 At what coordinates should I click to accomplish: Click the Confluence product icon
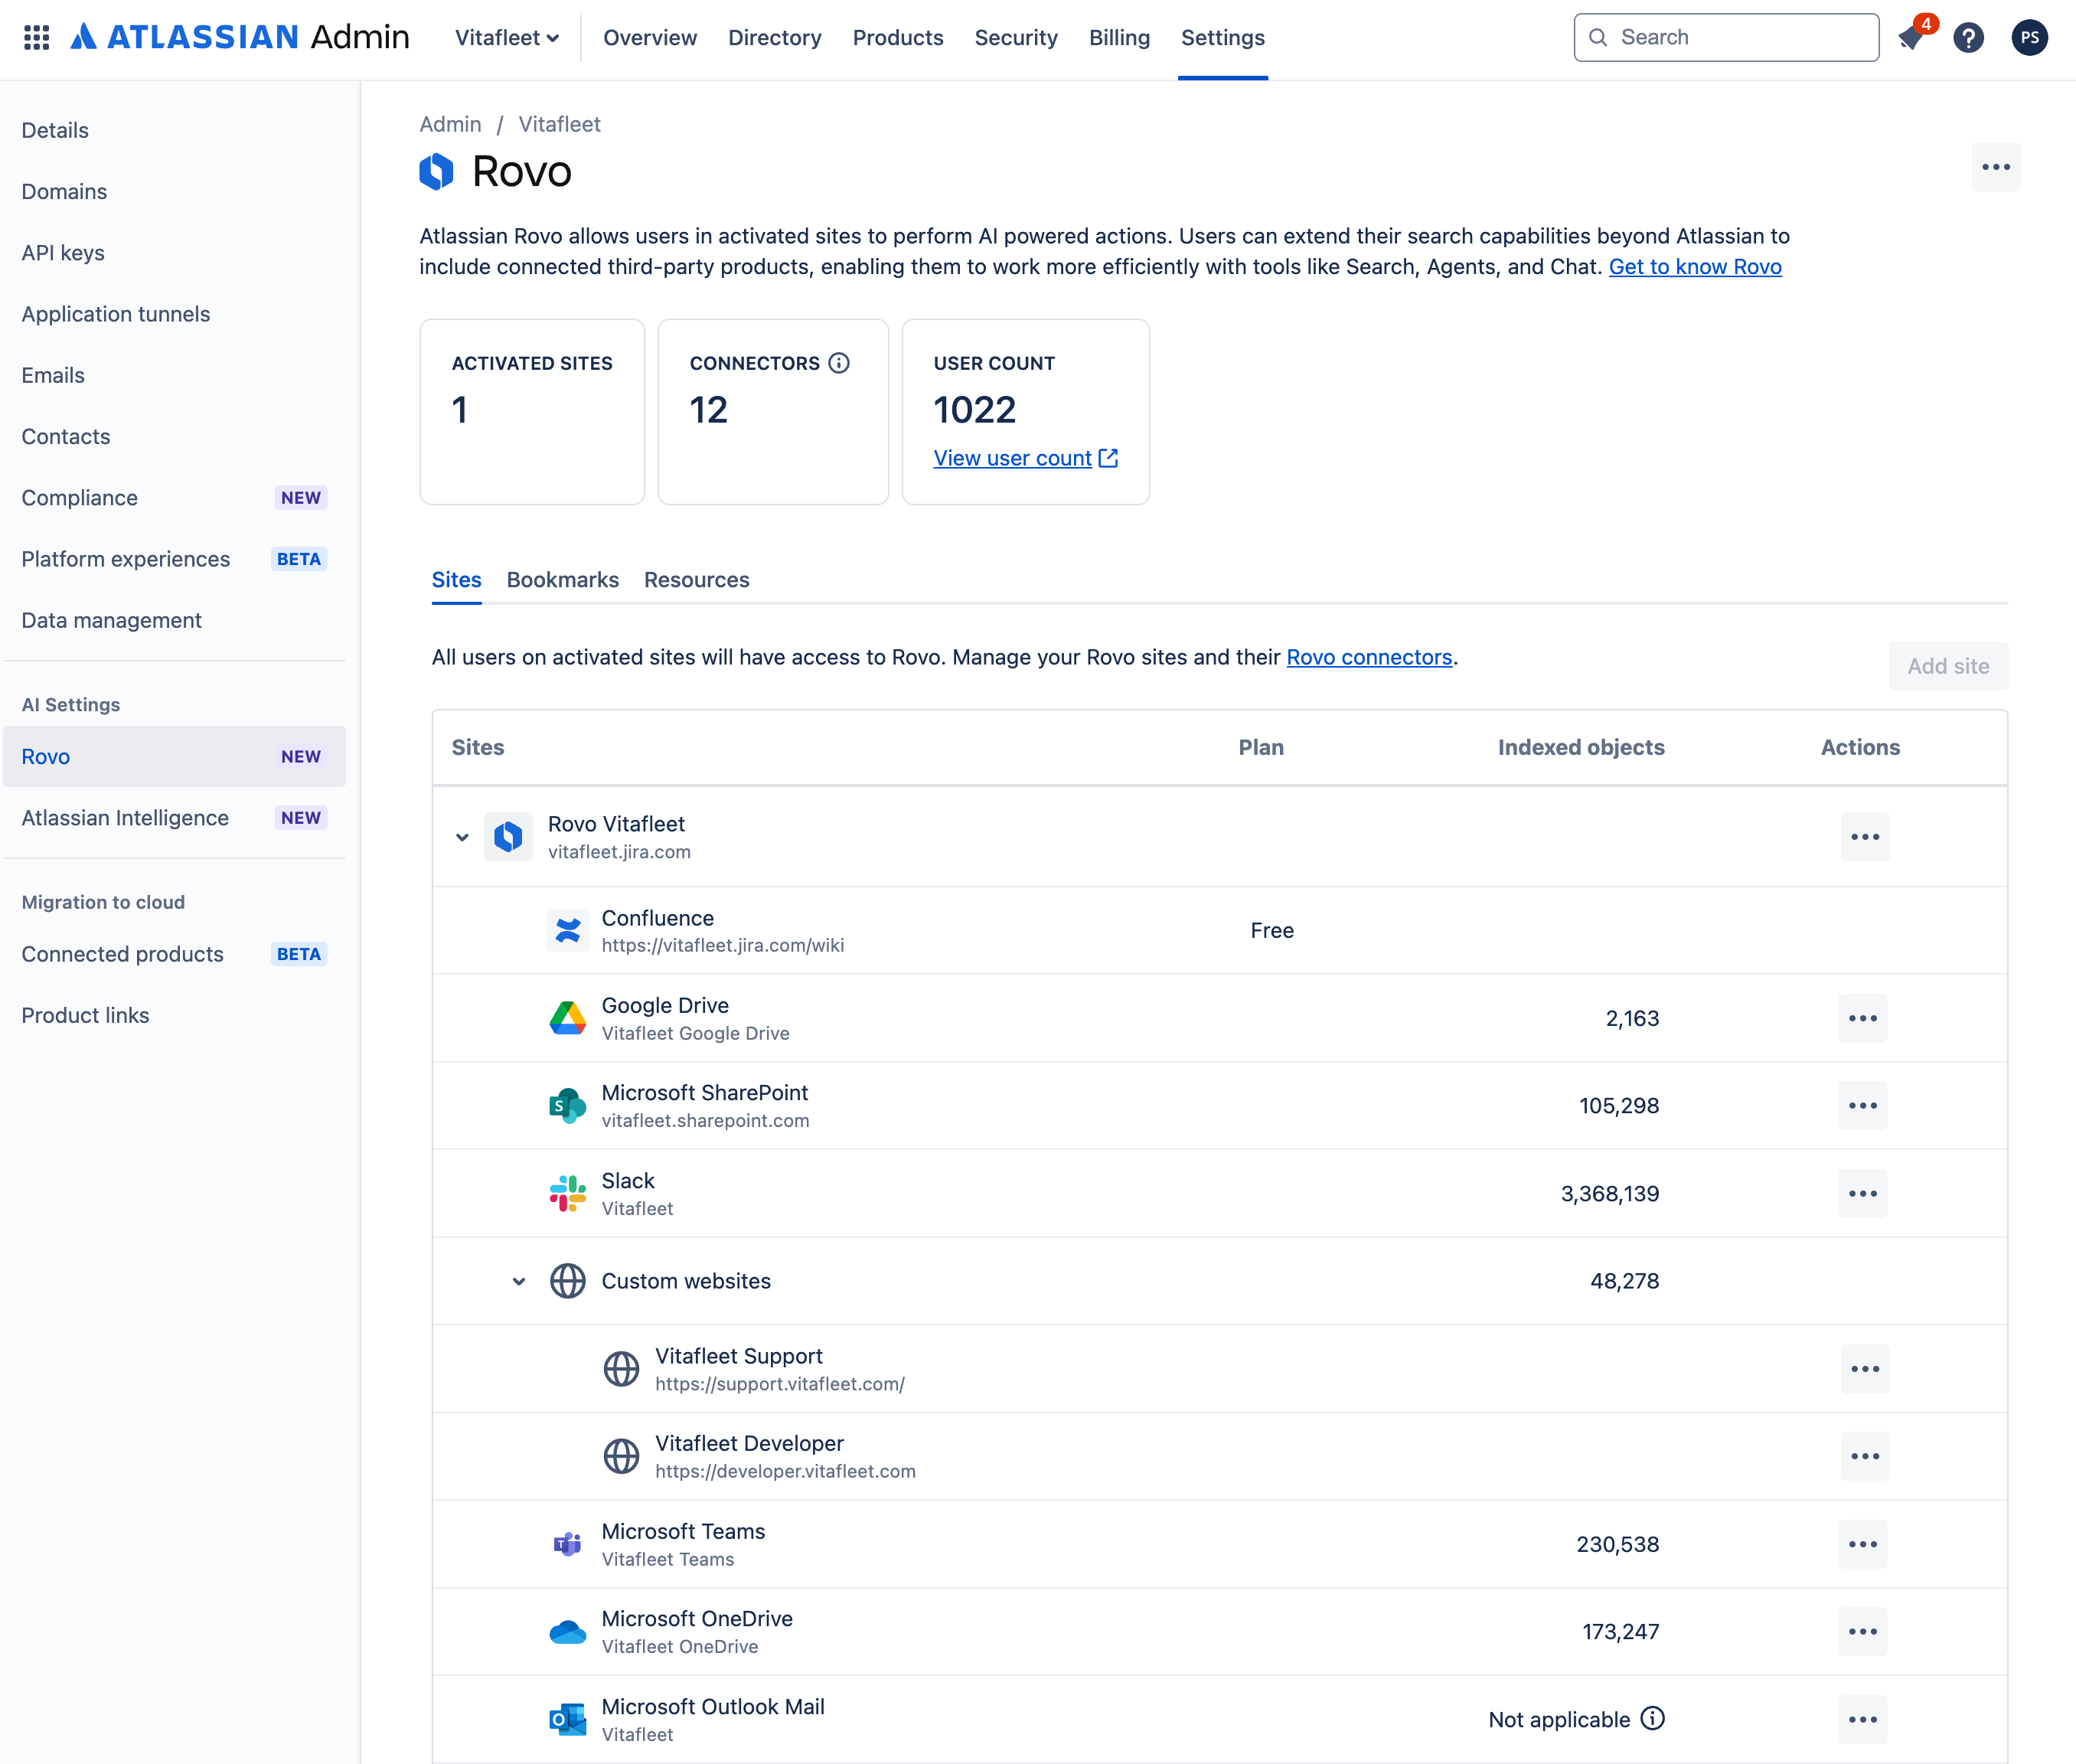click(567, 929)
